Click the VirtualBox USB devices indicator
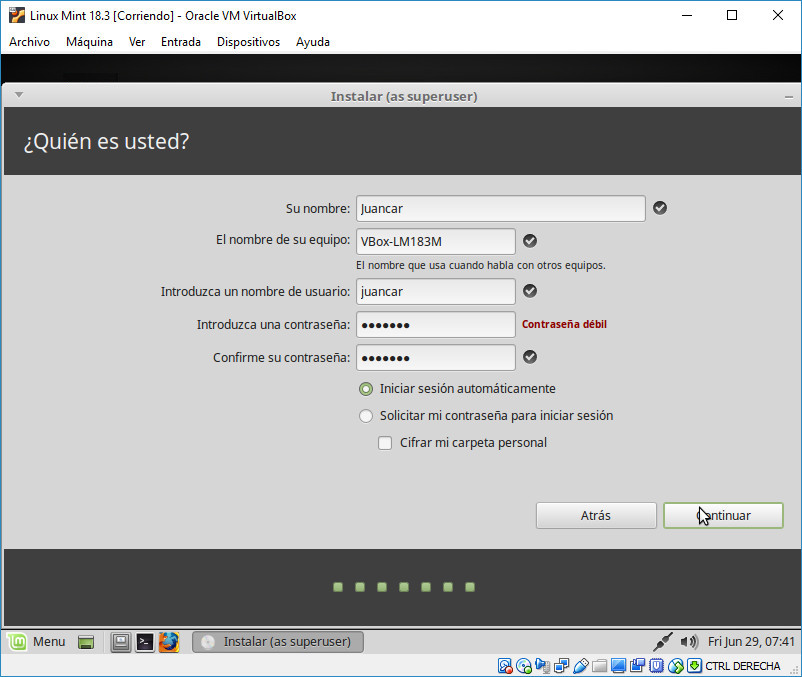 pyautogui.click(x=581, y=666)
